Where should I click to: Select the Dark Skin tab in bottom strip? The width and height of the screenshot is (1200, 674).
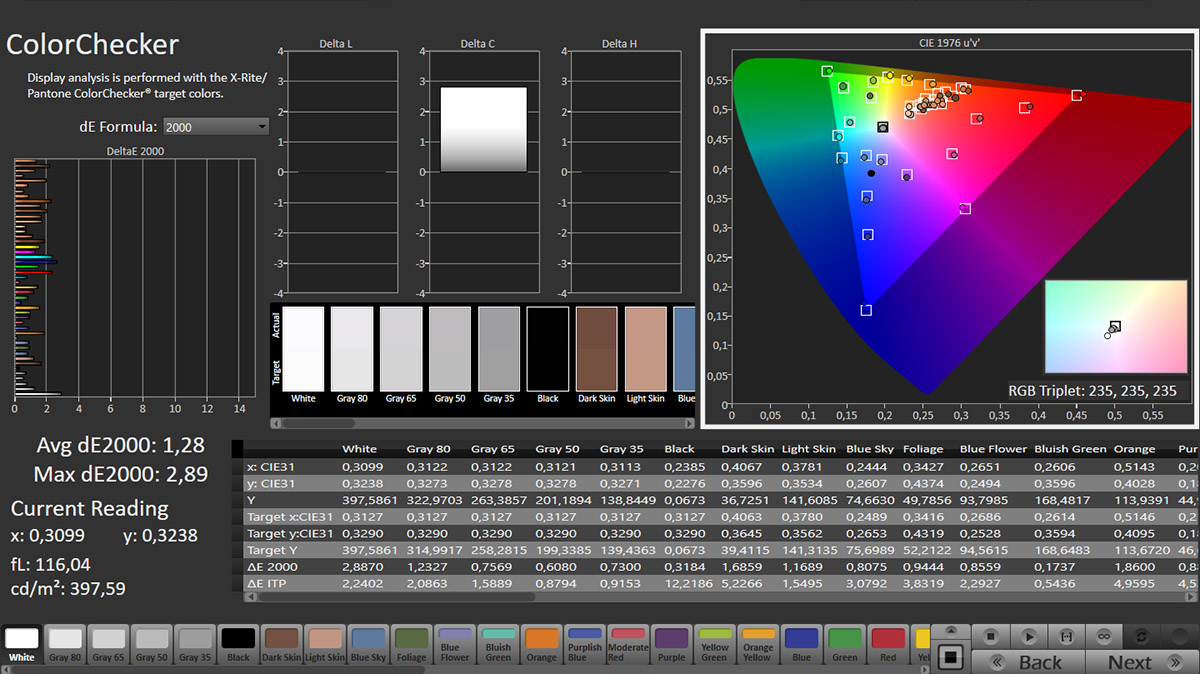coord(283,645)
